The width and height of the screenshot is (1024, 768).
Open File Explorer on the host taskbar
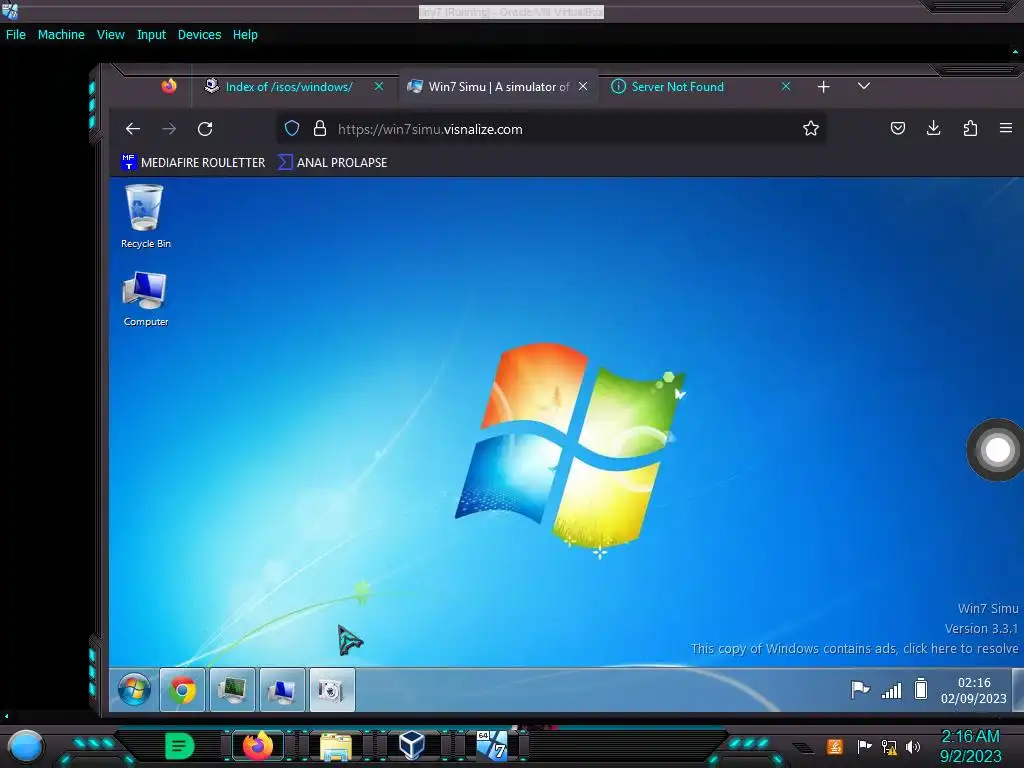(x=336, y=746)
